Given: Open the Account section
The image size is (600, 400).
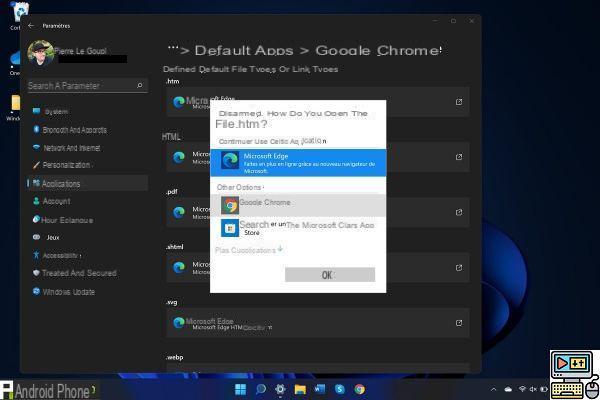Looking at the screenshot, I should tap(88, 201).
